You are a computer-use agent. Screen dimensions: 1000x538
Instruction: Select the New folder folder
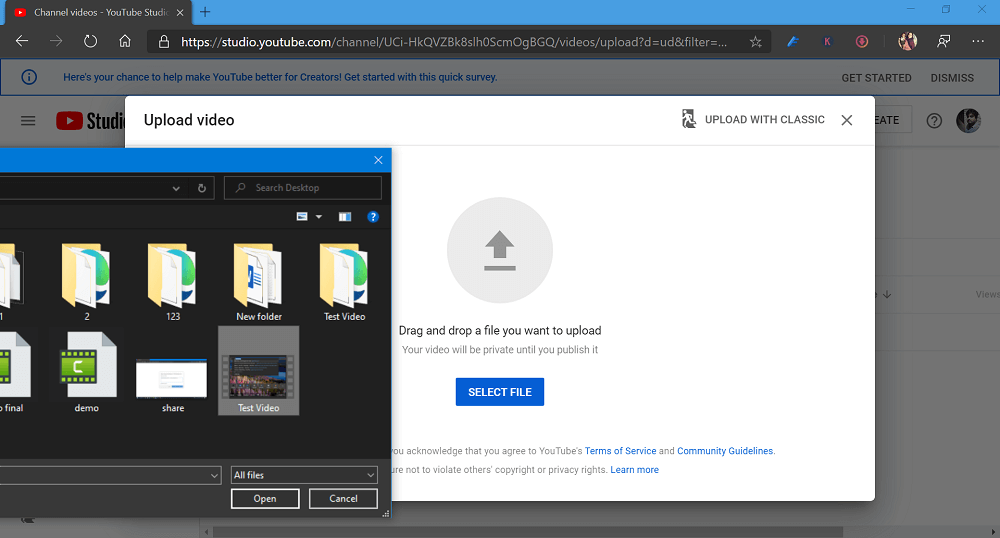pyautogui.click(x=259, y=282)
